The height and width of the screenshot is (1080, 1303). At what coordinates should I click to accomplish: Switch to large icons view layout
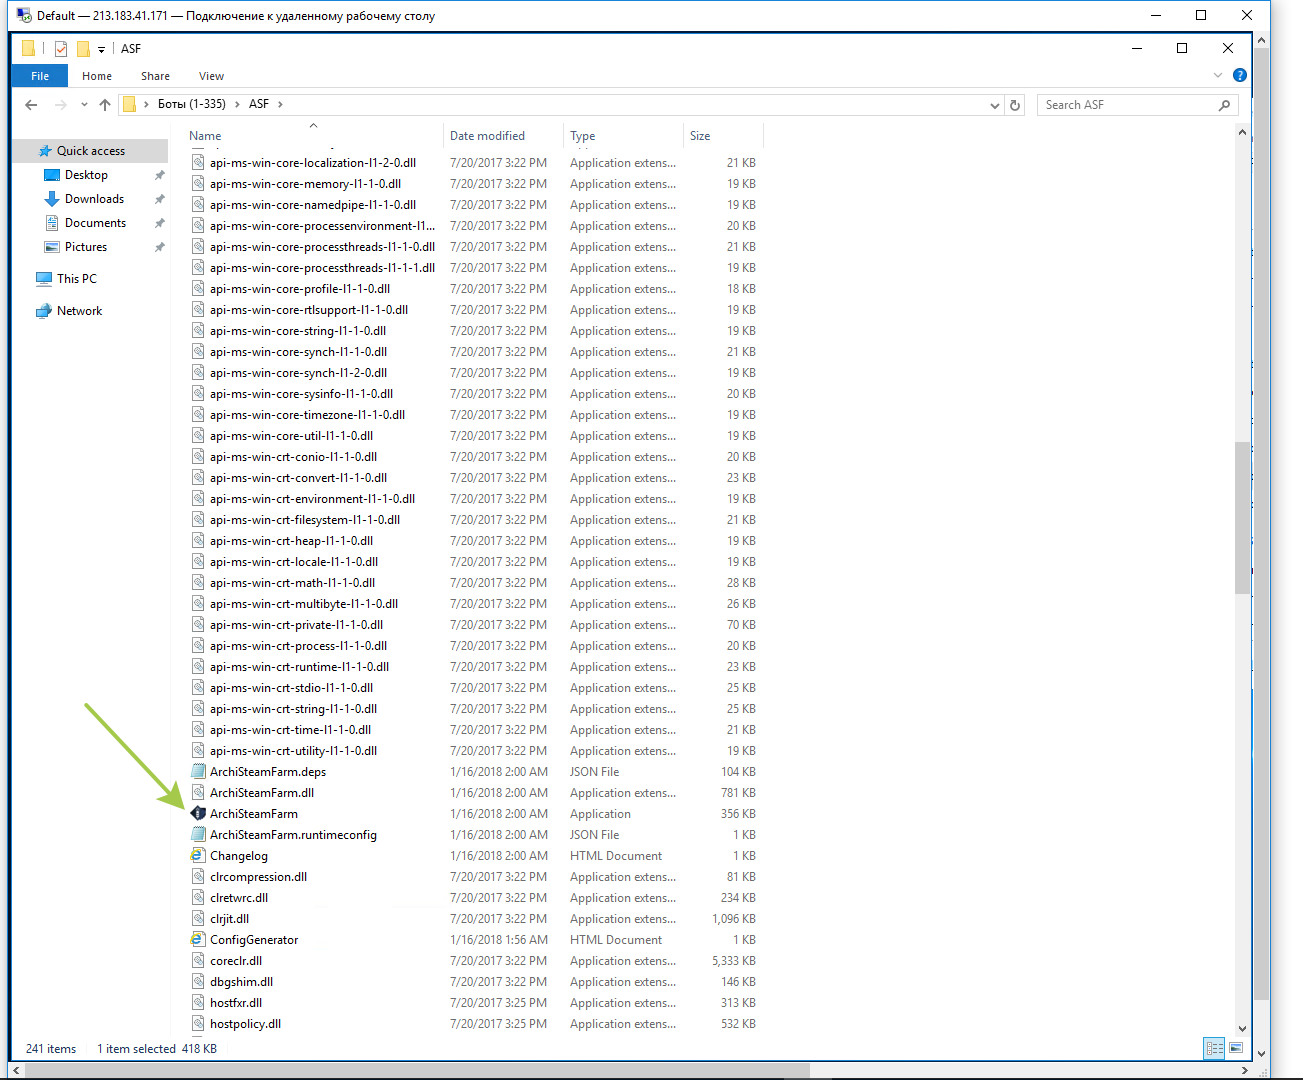coord(1236,1048)
